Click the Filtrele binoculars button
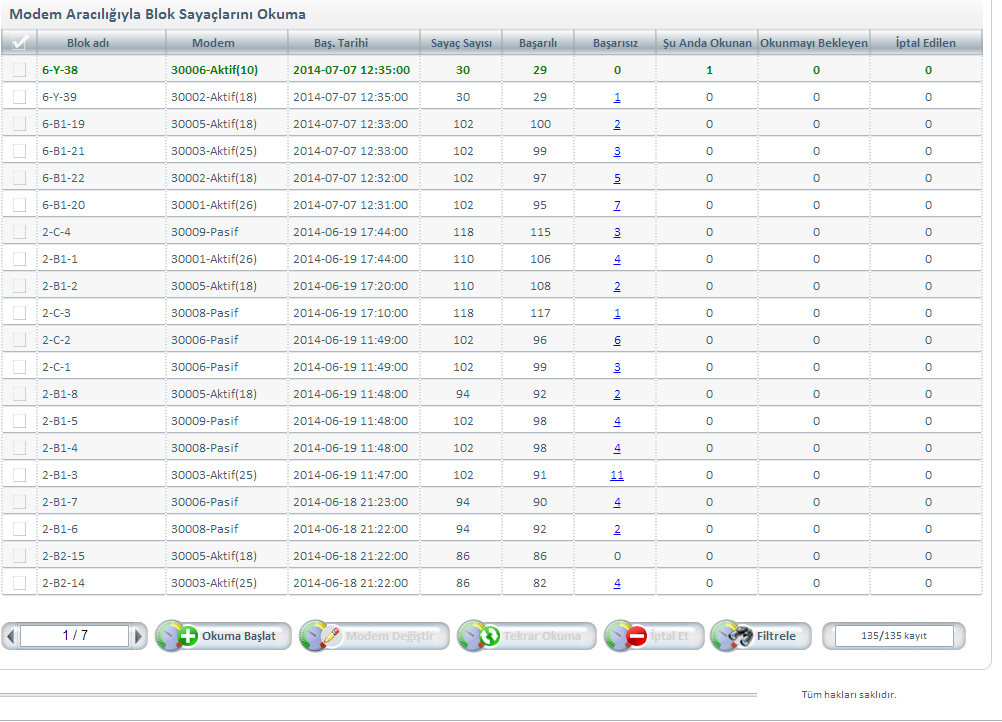 coord(760,636)
